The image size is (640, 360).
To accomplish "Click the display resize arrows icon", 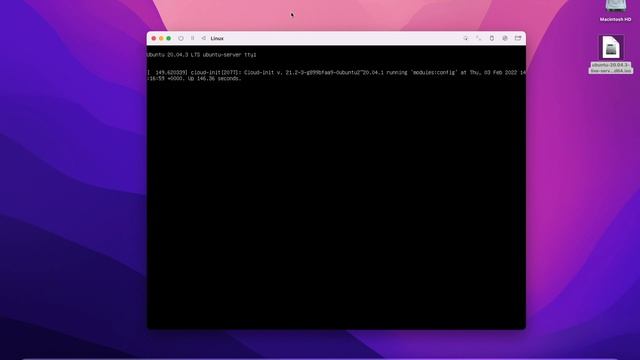I will 478,38.
